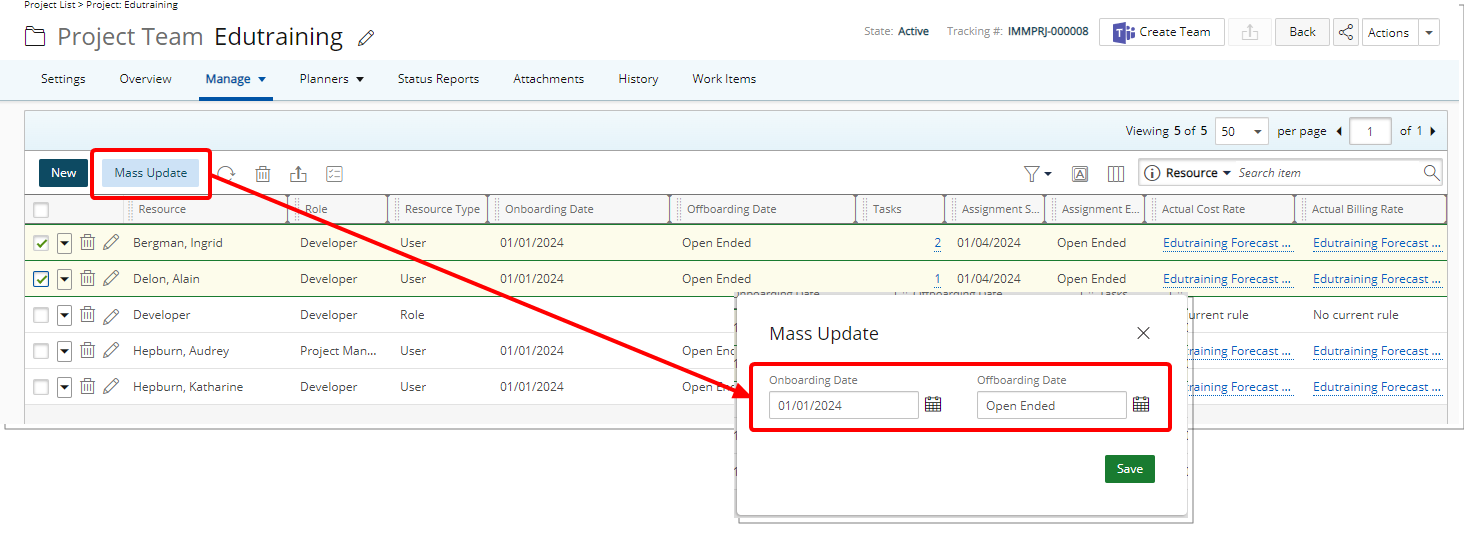Delete the Hepburn, Audrey row using trash icon

(88, 351)
